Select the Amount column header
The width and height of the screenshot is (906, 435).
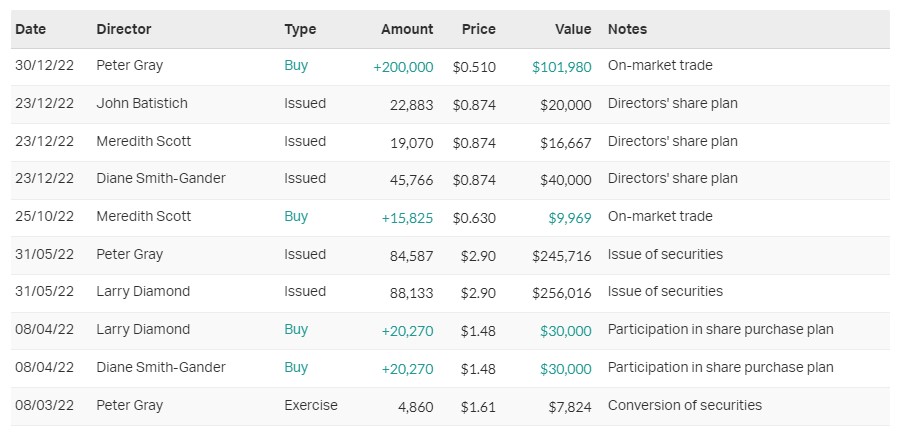[x=407, y=29]
